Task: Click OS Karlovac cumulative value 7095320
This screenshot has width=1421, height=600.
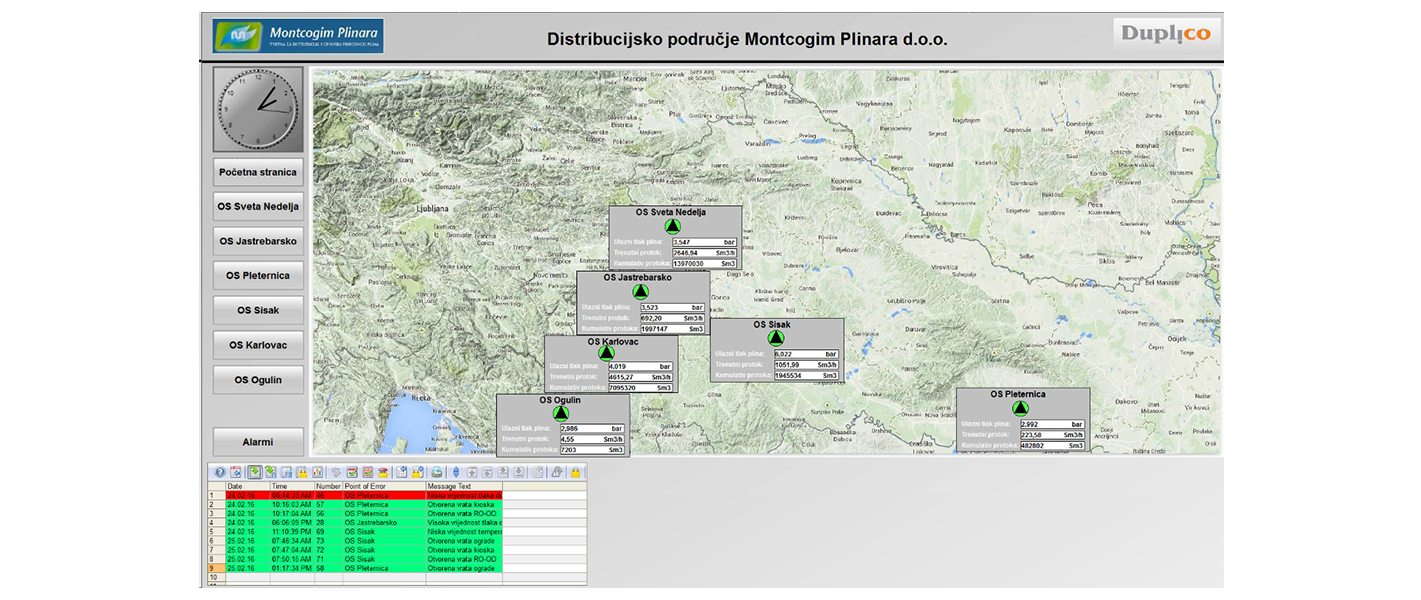Action: tap(640, 388)
